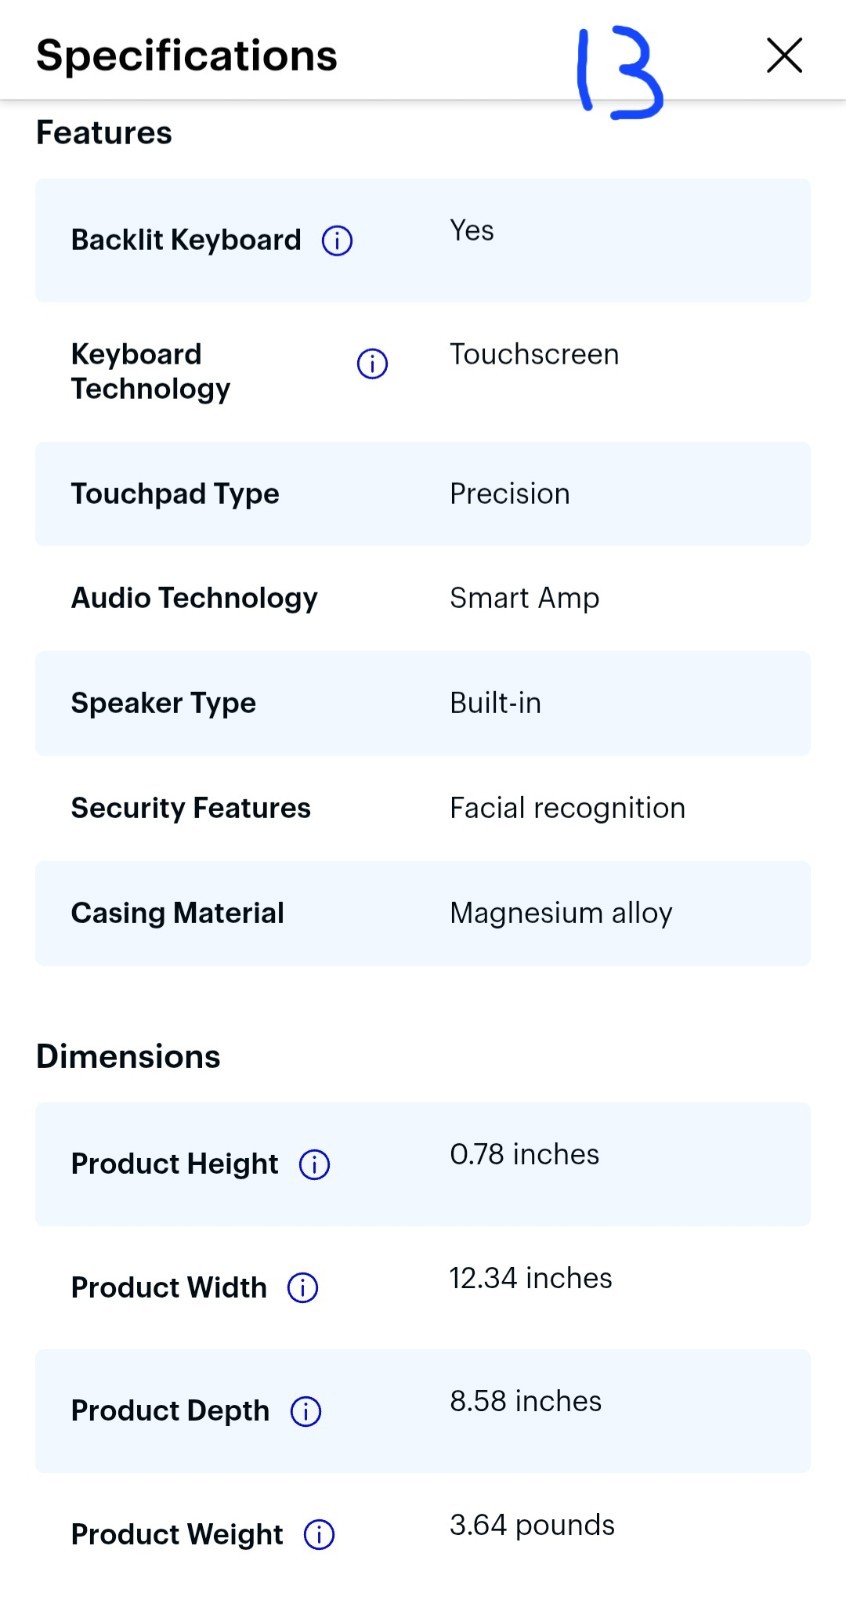Image resolution: width=846 pixels, height=1600 pixels.
Task: Select the Speaker Type label
Action: [x=163, y=703]
